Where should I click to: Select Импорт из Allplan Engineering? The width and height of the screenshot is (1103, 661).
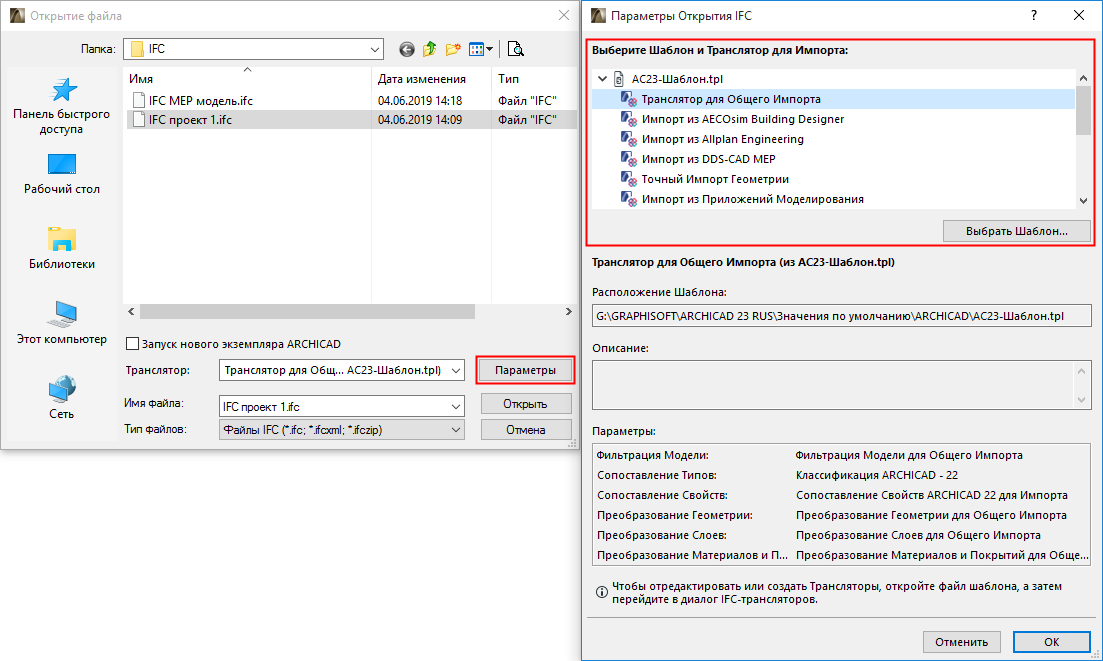click(x=722, y=139)
